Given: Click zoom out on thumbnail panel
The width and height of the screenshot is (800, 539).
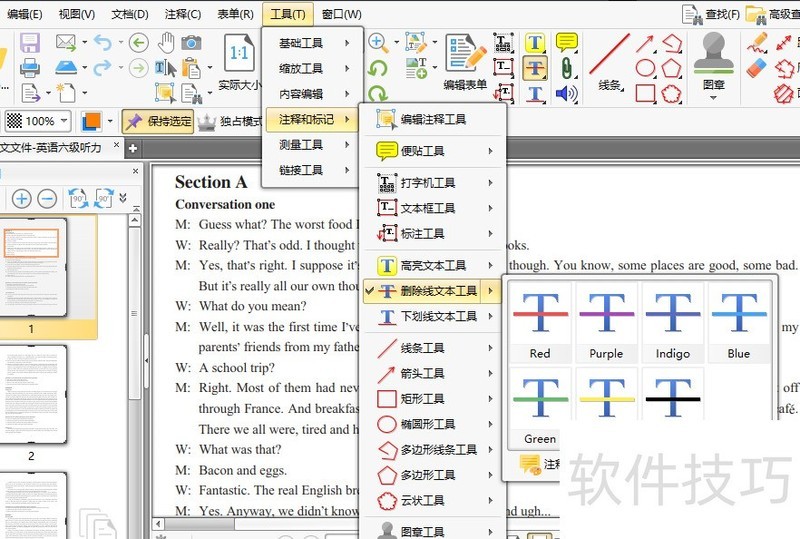Looking at the screenshot, I should (x=47, y=199).
